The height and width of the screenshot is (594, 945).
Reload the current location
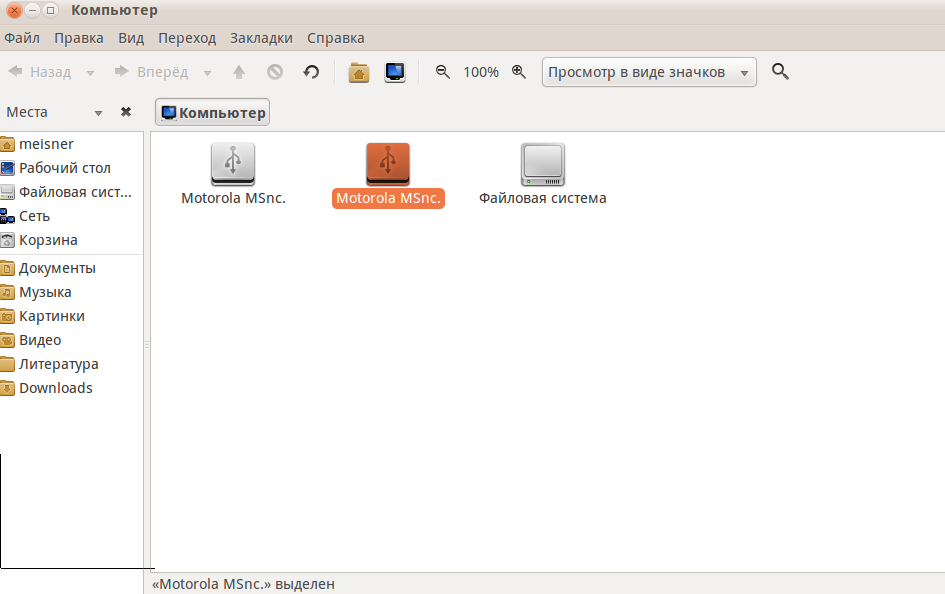[x=311, y=72]
